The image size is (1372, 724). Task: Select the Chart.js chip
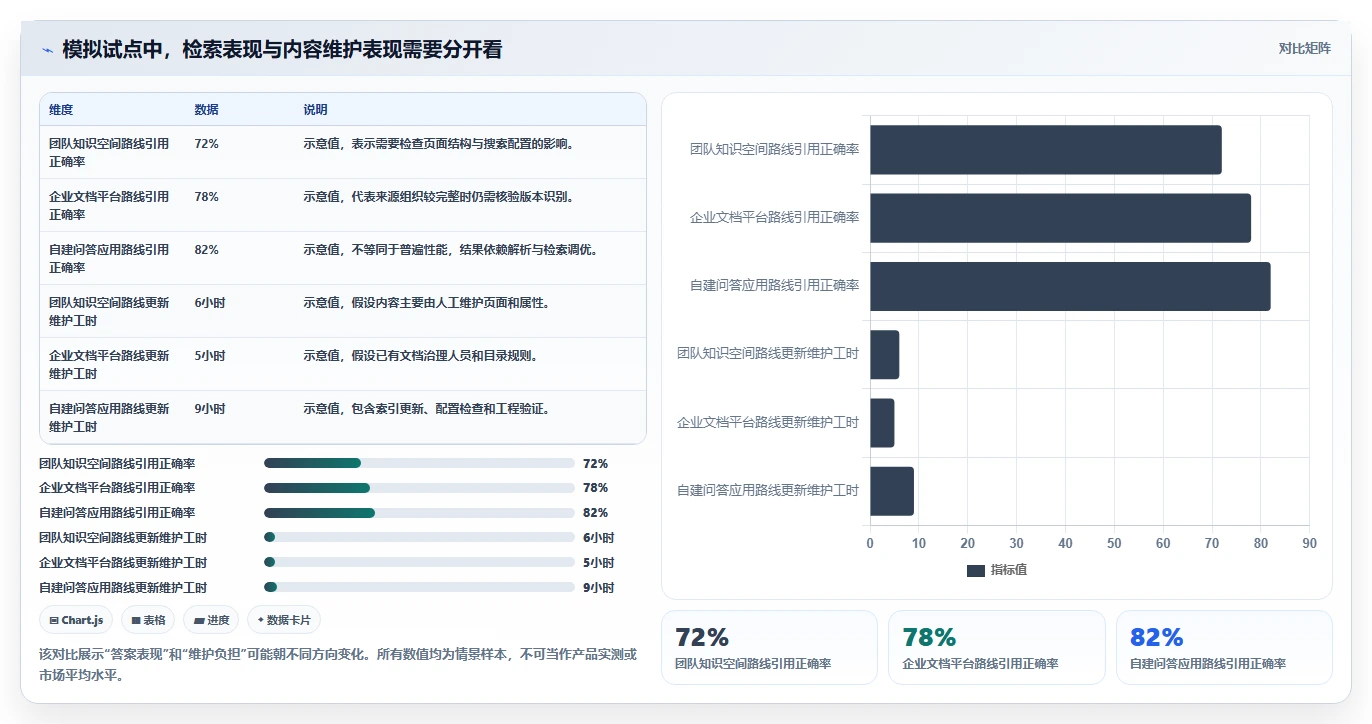(77, 620)
